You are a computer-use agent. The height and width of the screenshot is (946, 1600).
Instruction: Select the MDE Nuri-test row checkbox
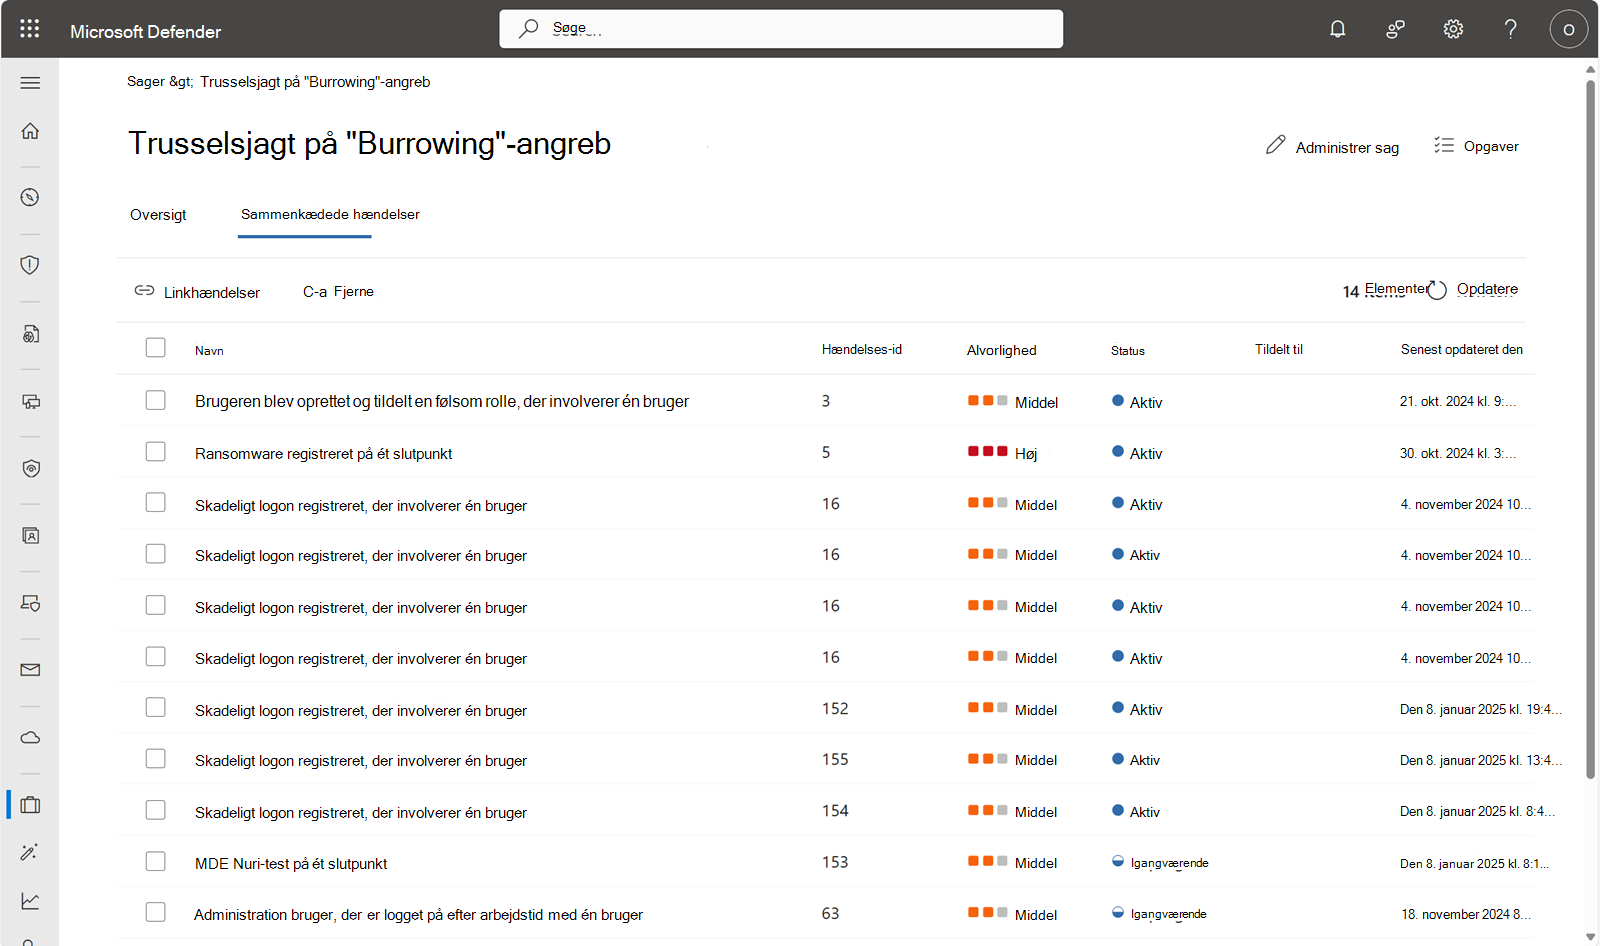pos(155,861)
